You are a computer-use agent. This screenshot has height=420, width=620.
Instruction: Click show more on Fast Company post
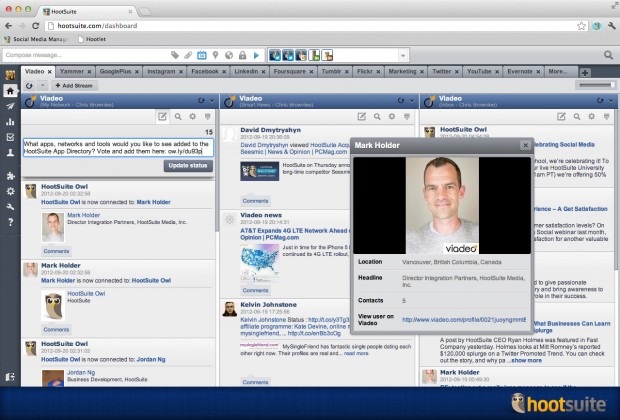tap(526, 361)
